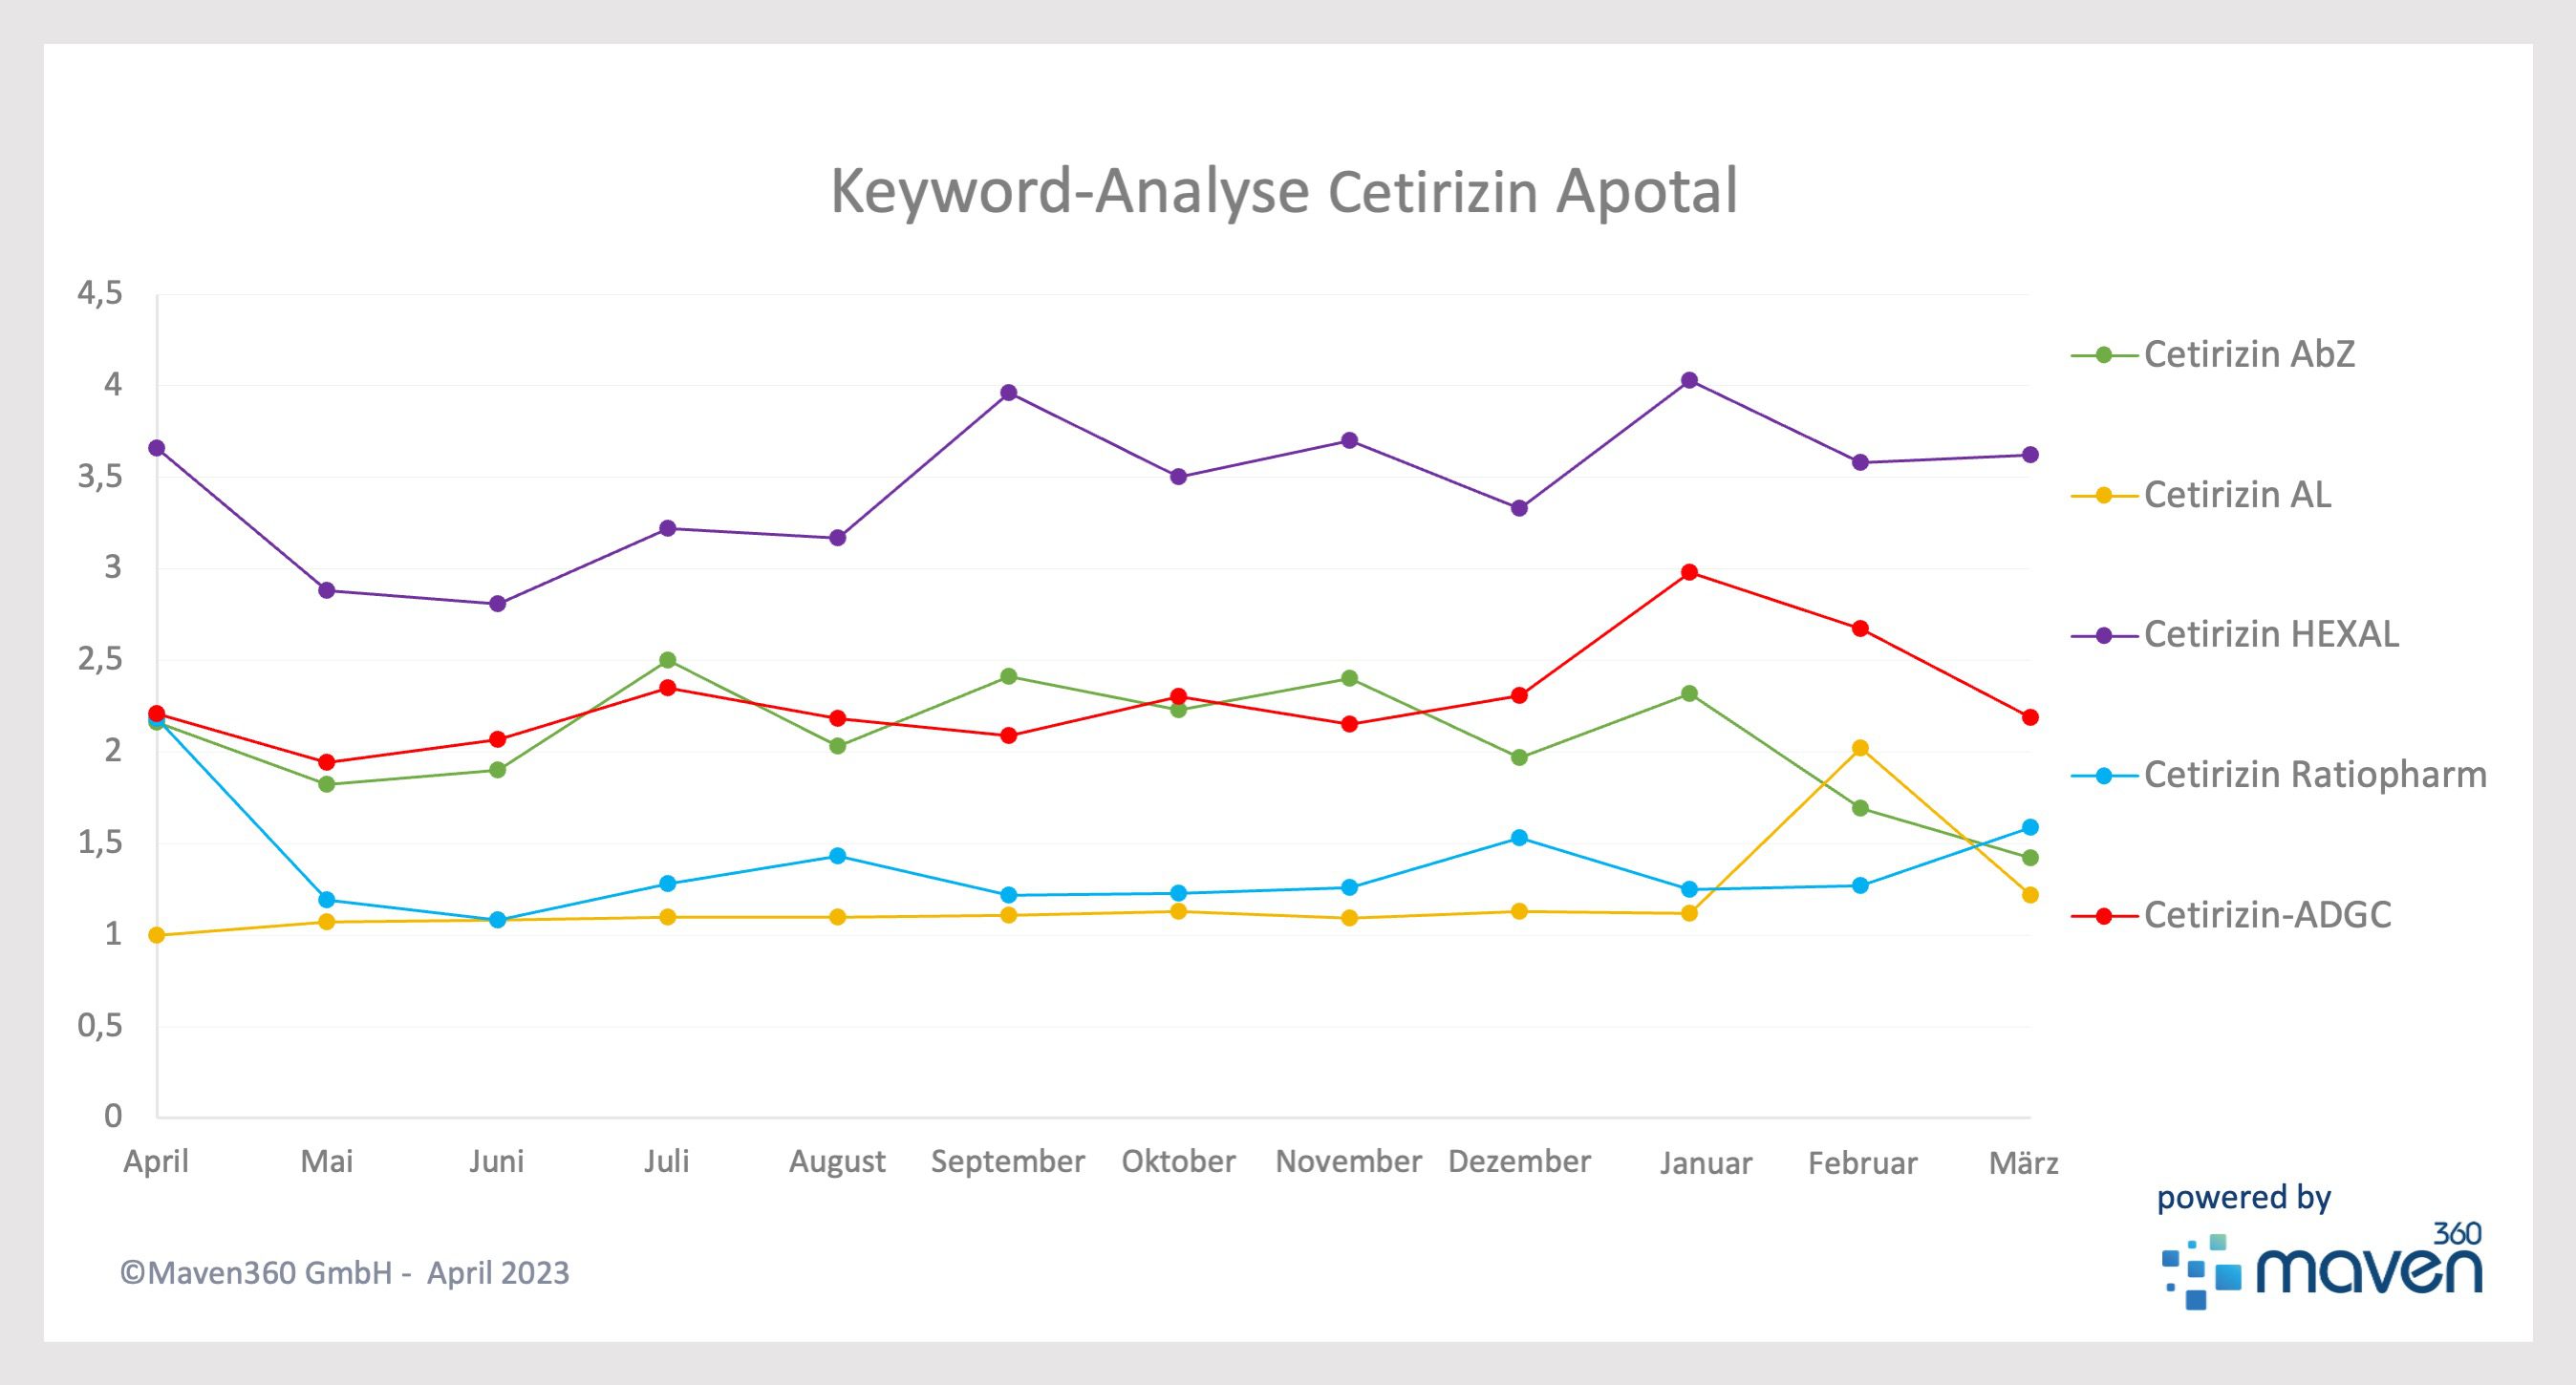Select the Cetirizin Ratiopharm legend entry
2576x1385 pixels.
[2314, 775]
